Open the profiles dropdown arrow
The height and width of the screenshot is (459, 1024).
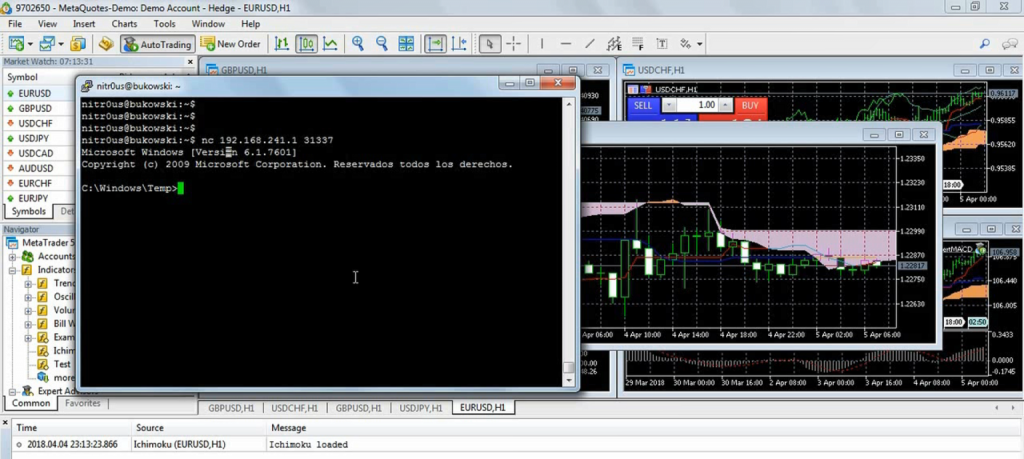pos(61,44)
